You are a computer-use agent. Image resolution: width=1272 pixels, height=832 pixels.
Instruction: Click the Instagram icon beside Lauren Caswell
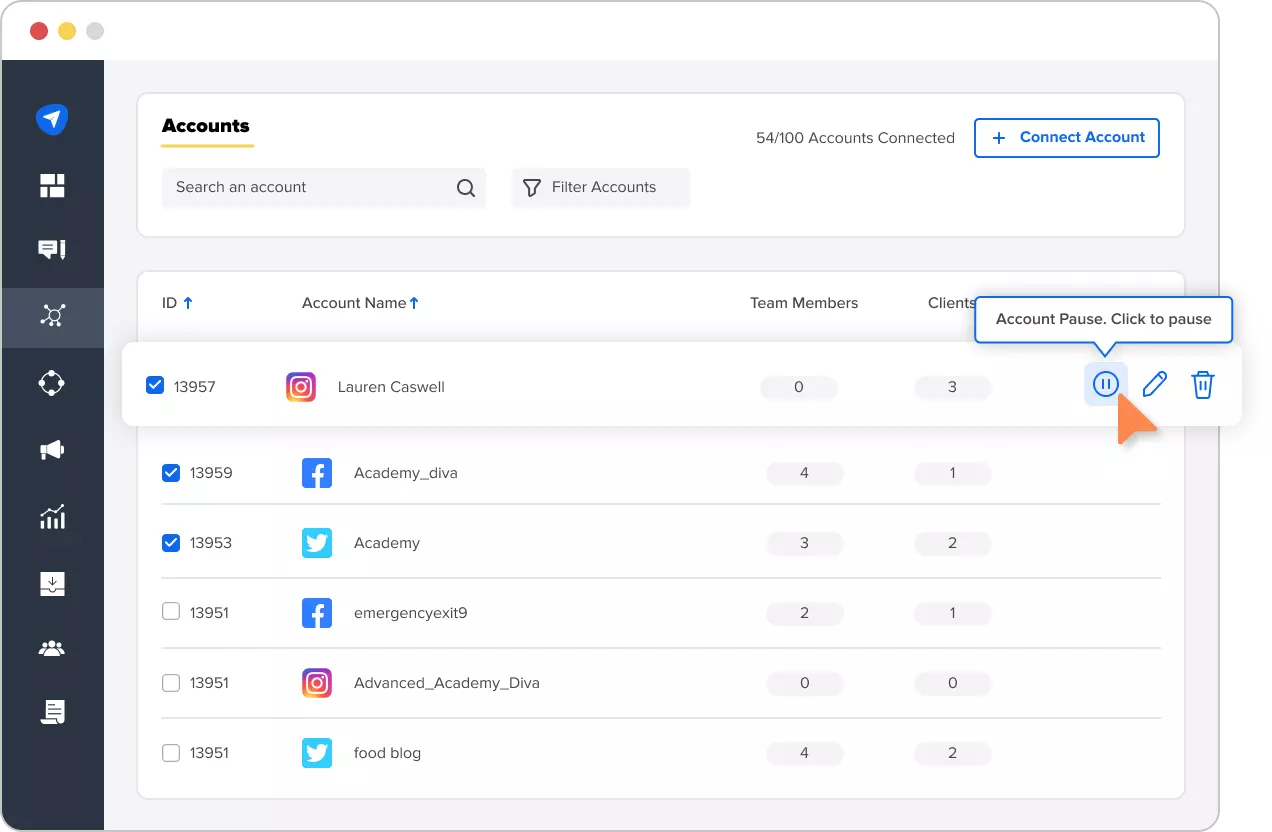pyautogui.click(x=301, y=387)
